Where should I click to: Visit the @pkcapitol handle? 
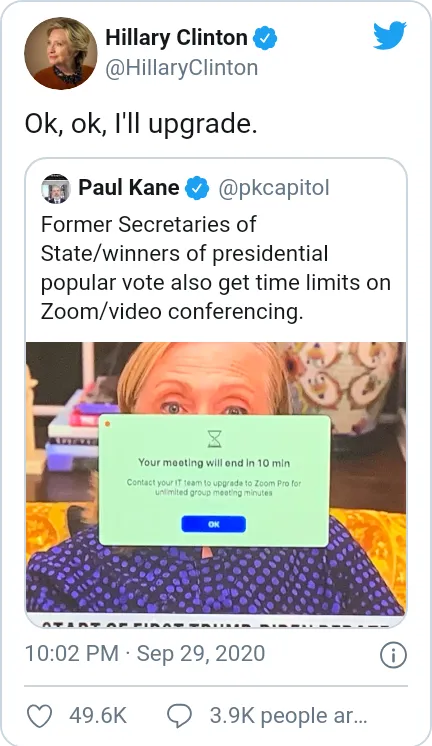tap(274, 188)
